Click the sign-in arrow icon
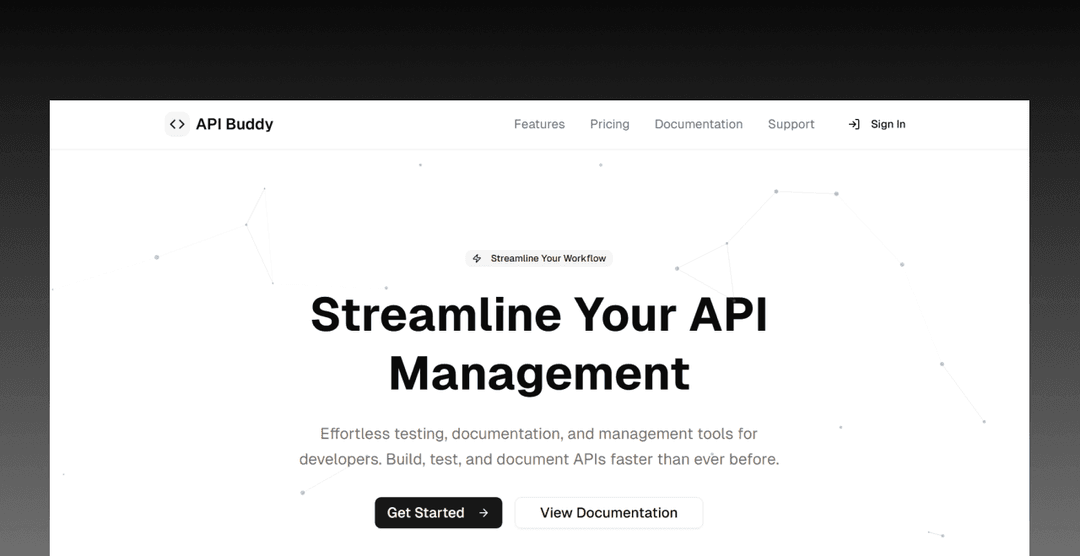The height and width of the screenshot is (556, 1080). pyautogui.click(x=854, y=124)
